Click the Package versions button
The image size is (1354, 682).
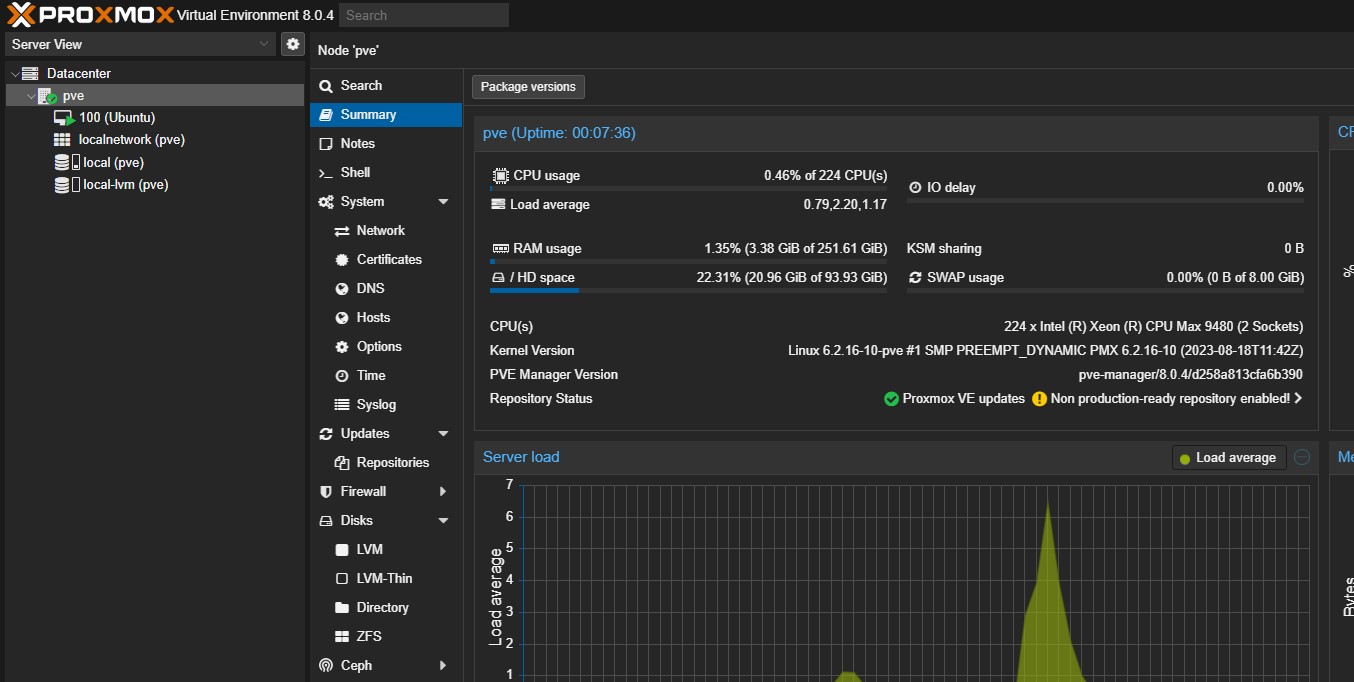pyautogui.click(x=528, y=87)
